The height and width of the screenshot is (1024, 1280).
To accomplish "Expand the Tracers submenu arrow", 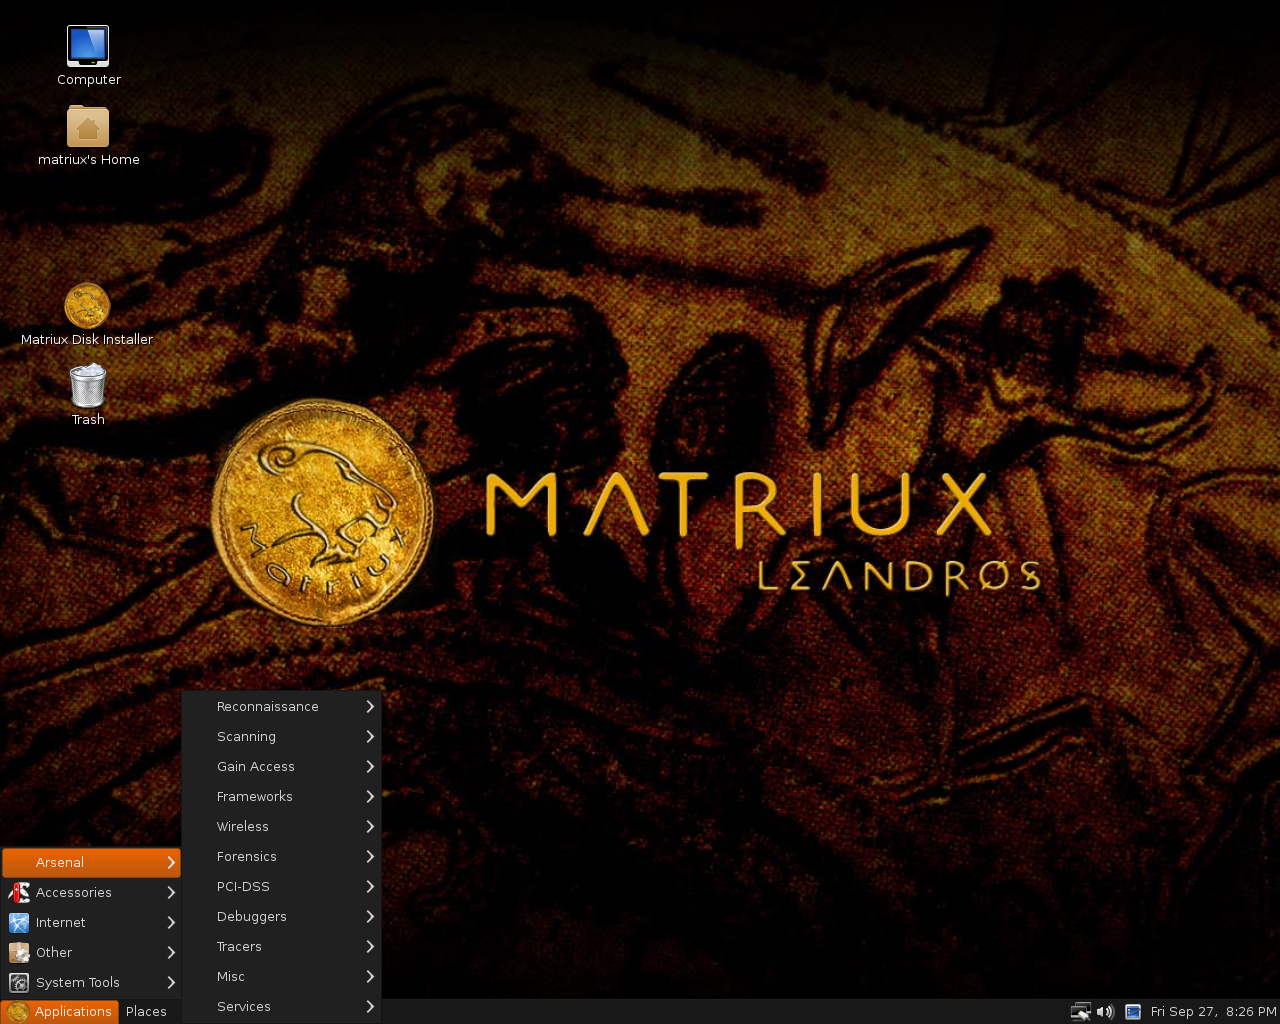I will pyautogui.click(x=370, y=946).
